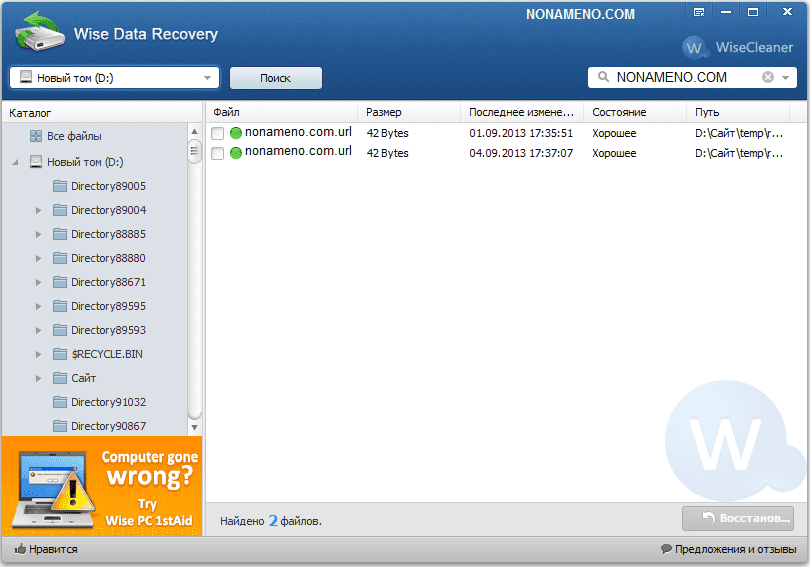Click the $RECYCLE.BIN folder icon
Screen dimensions: 810x567
60,354
